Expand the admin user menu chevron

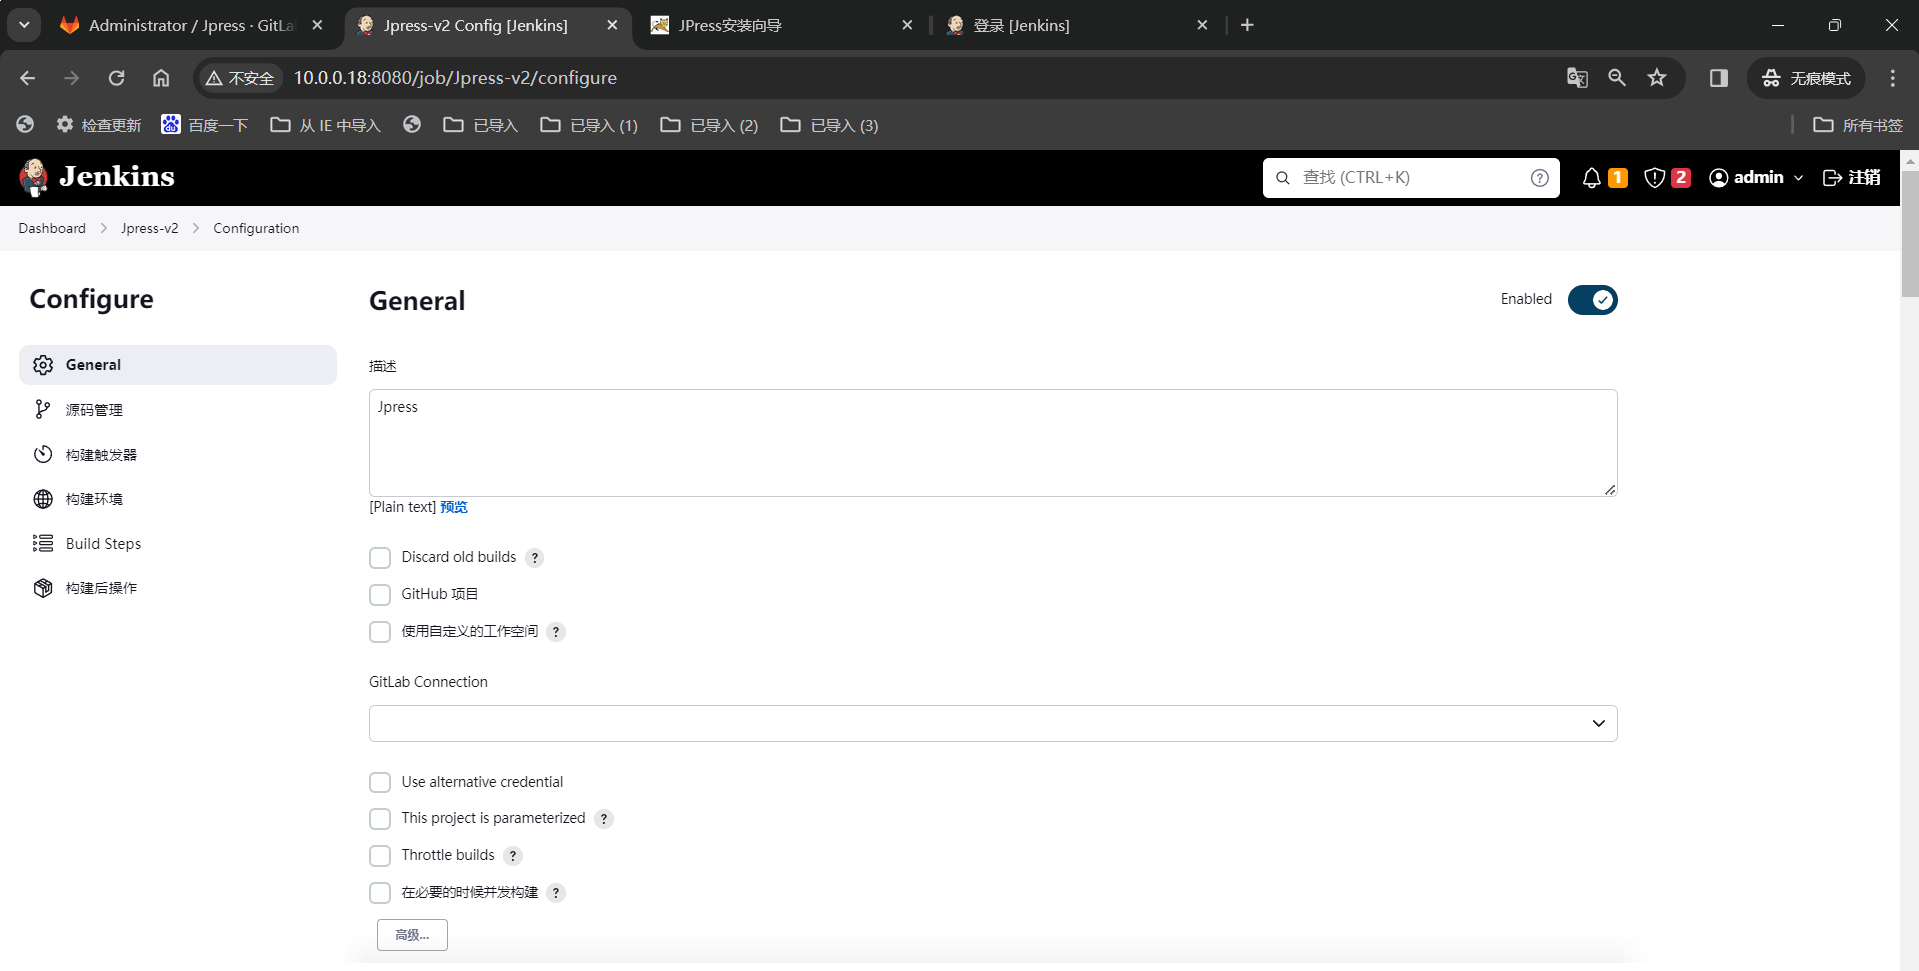(x=1798, y=178)
